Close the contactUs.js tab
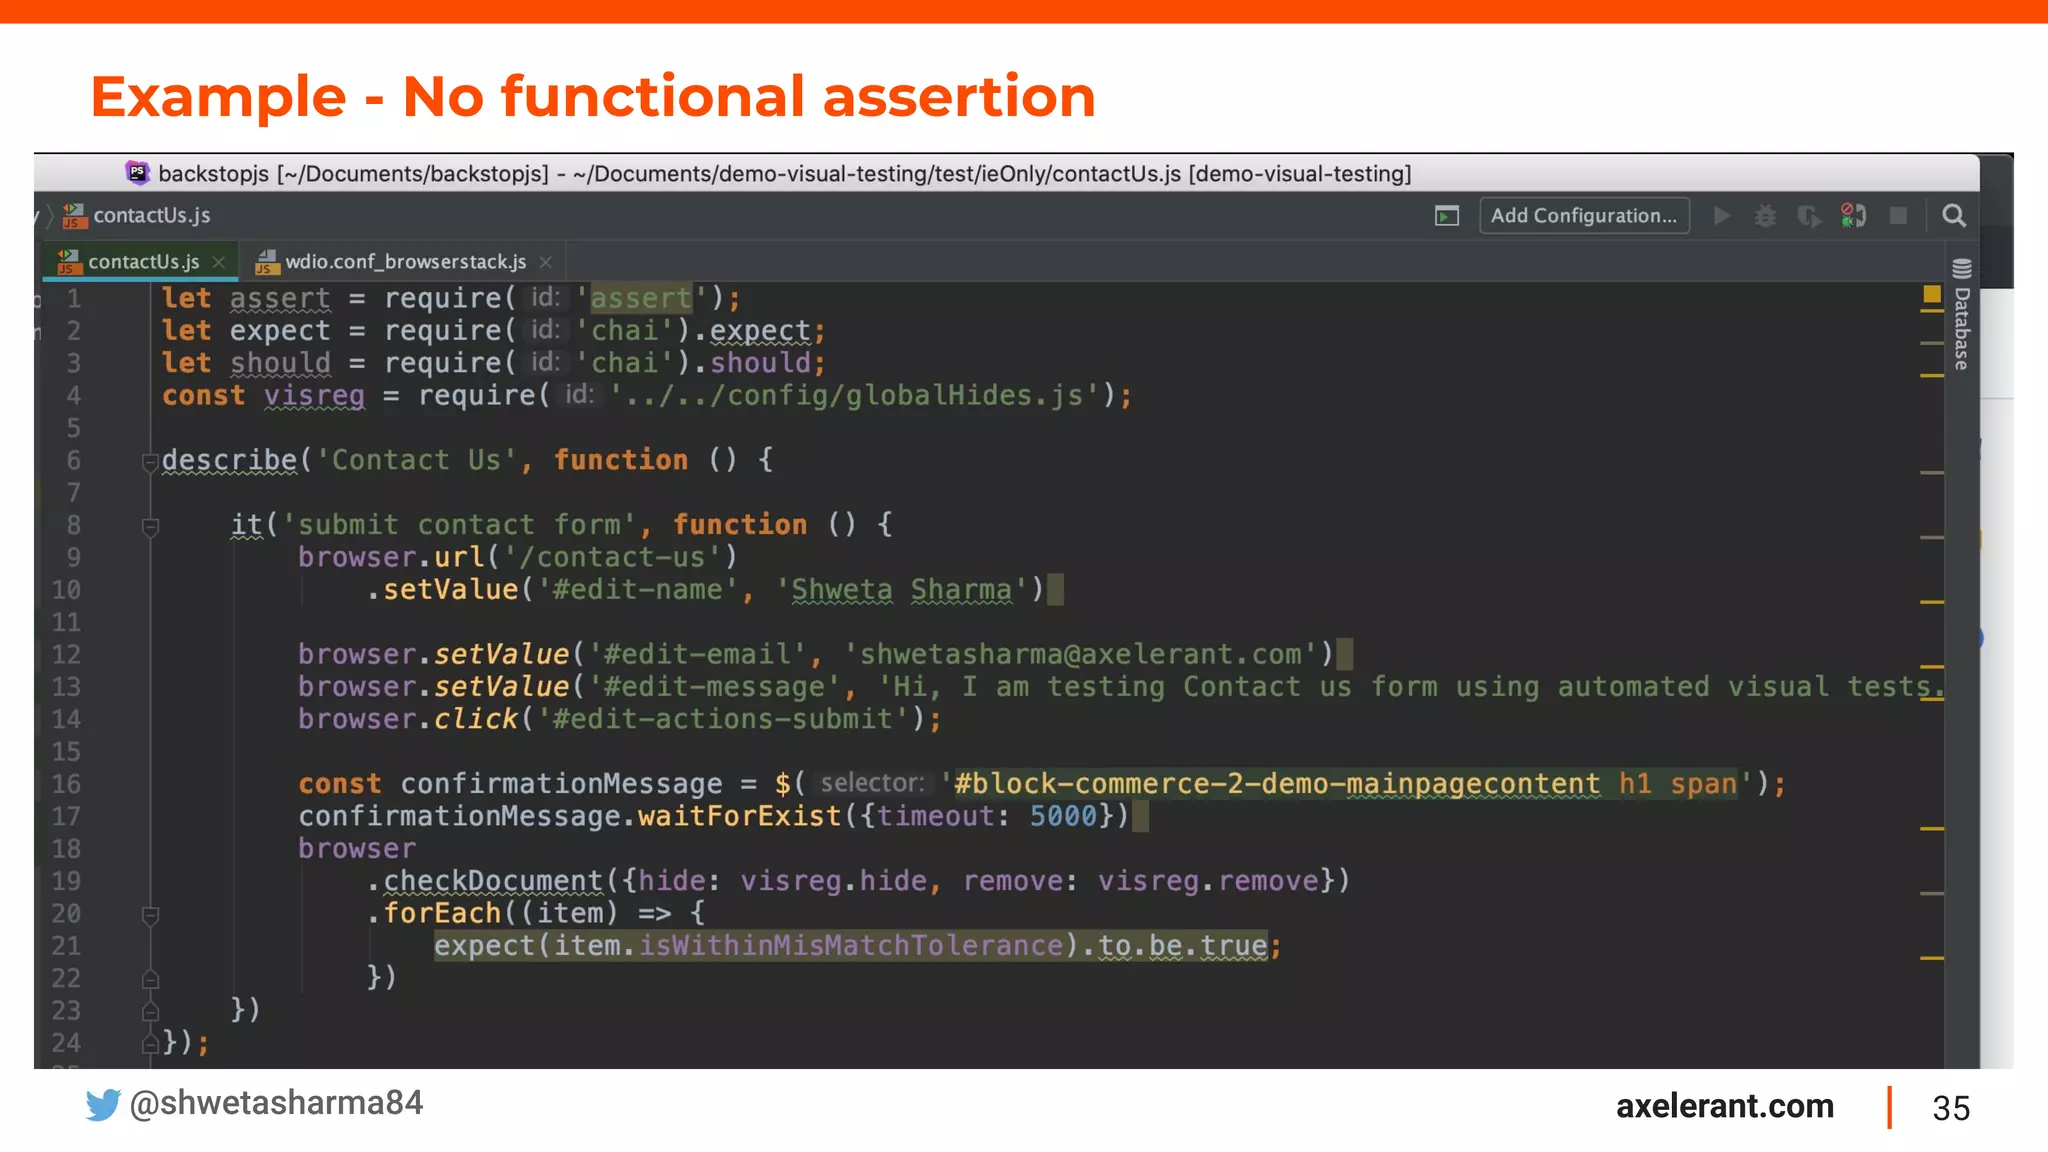 point(219,262)
